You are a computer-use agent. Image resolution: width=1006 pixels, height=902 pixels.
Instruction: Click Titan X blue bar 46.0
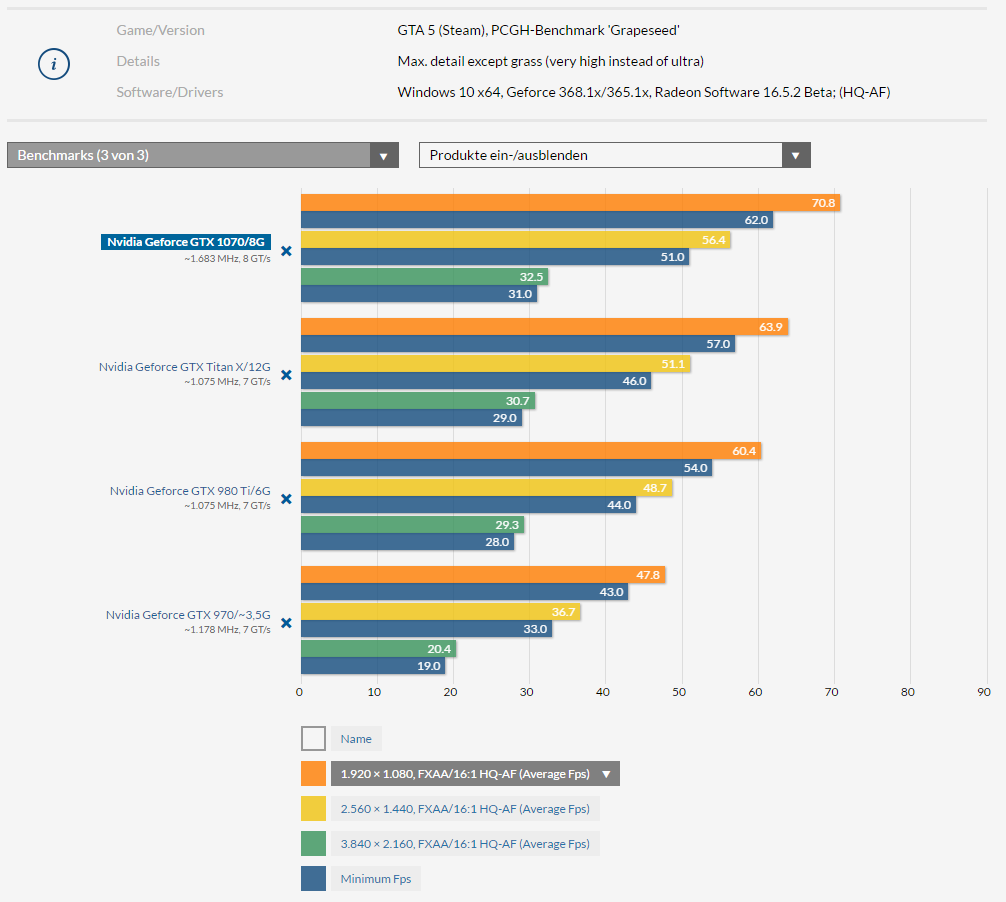click(476, 381)
